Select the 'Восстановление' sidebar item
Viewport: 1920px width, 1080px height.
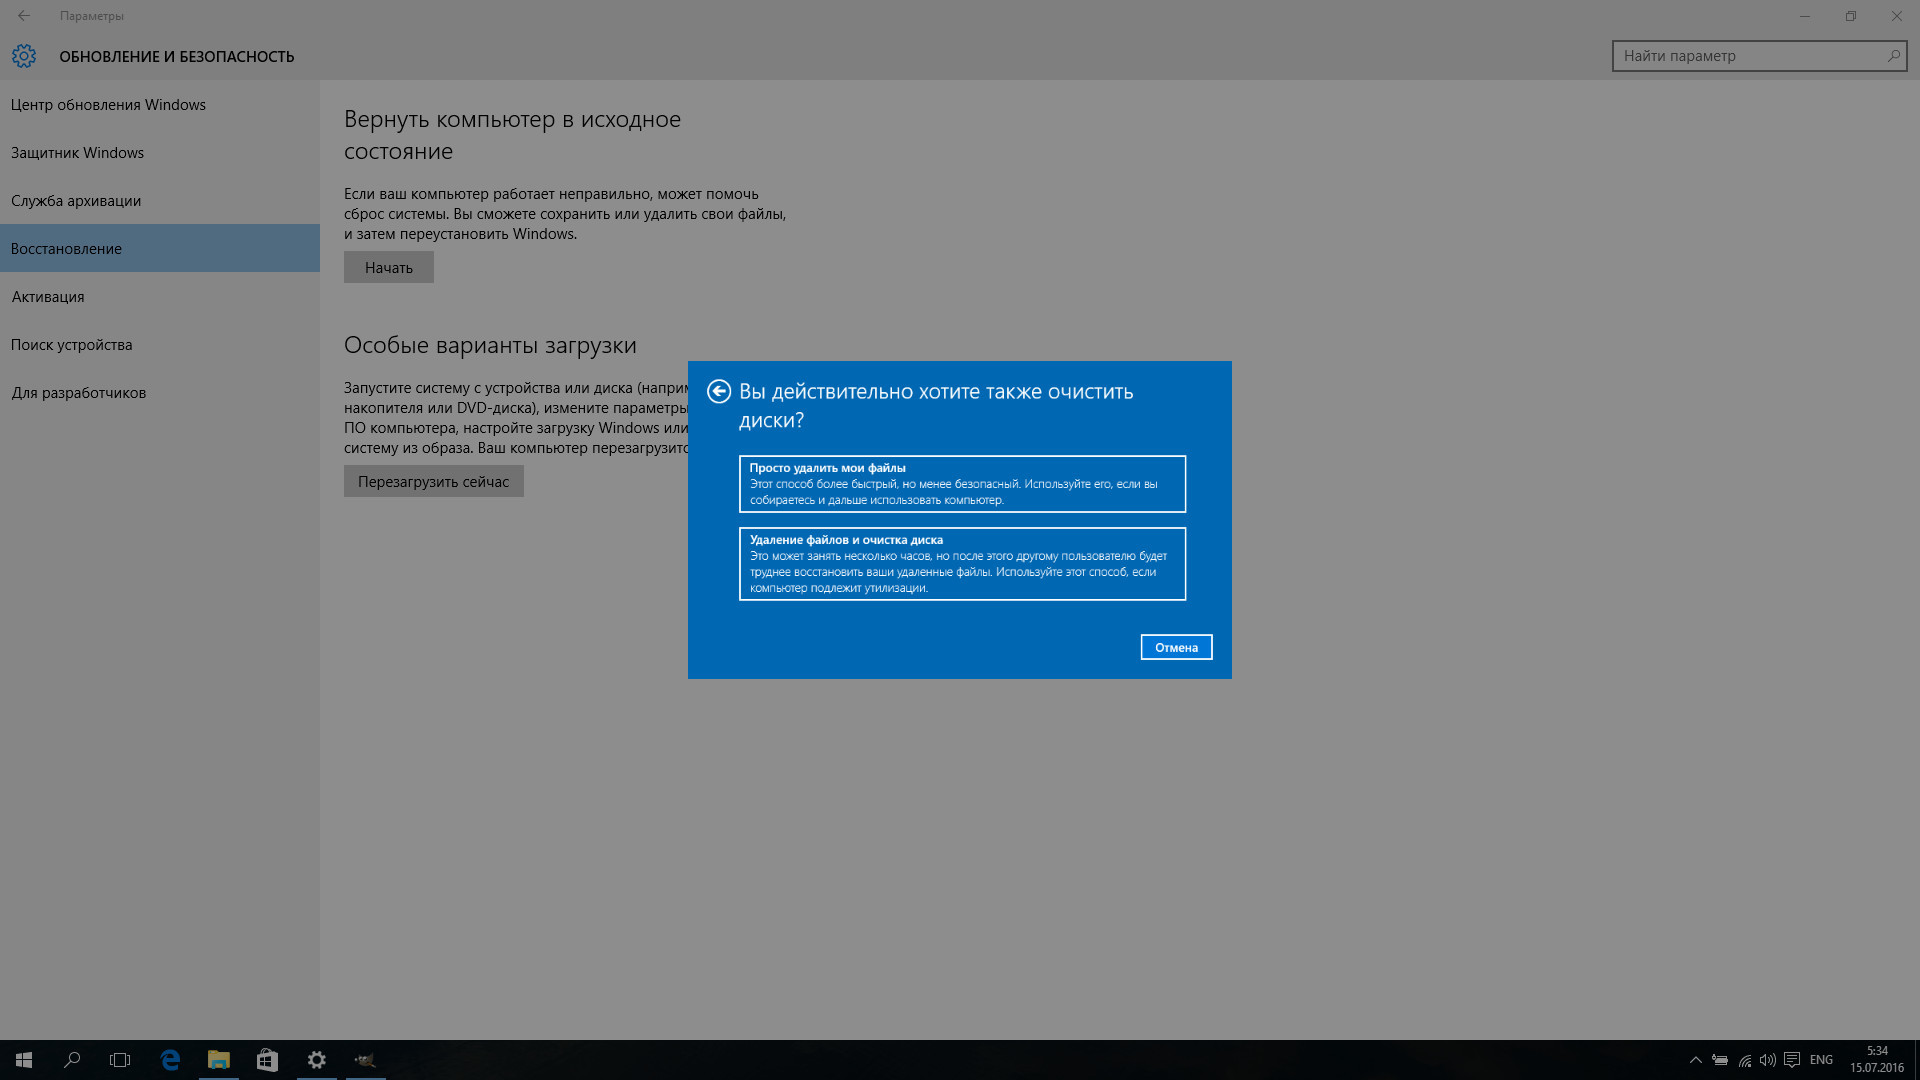(160, 248)
